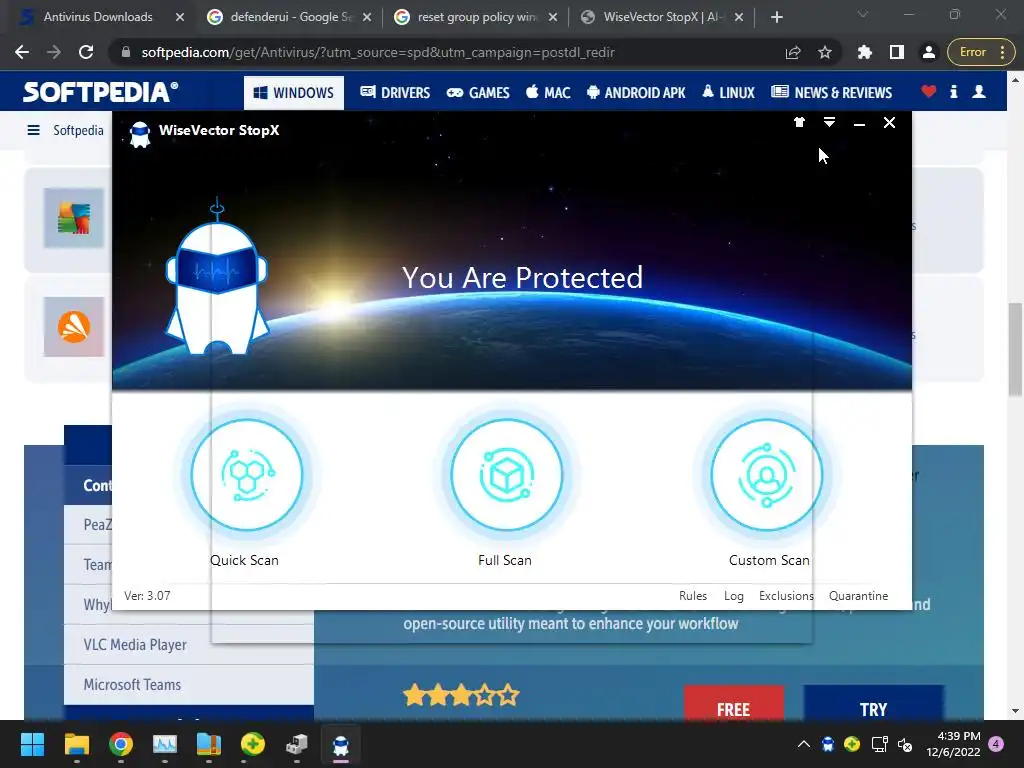Open Chrome profile avatar

pyautogui.click(x=928, y=52)
